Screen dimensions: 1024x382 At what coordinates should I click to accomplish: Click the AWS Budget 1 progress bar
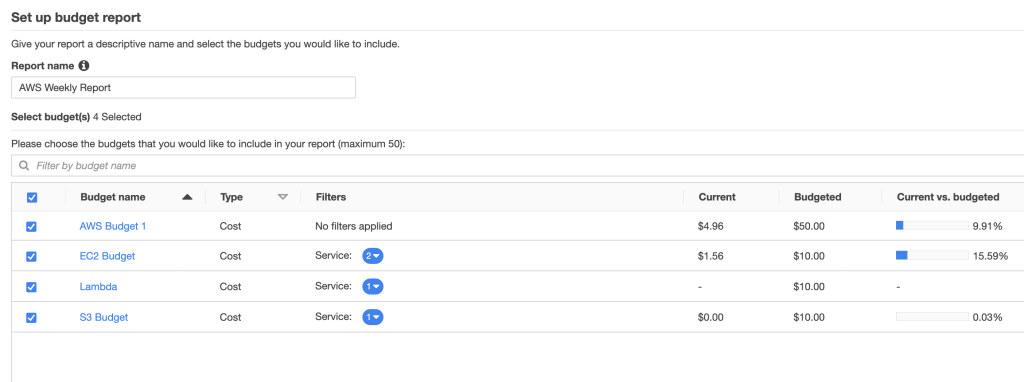pos(932,225)
